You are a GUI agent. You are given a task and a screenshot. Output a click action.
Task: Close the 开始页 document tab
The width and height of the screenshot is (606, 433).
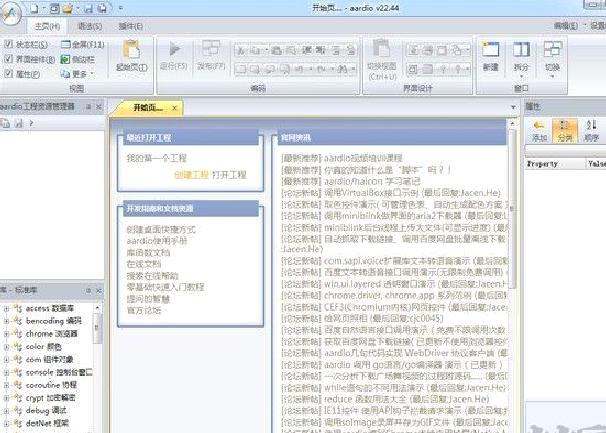click(174, 108)
